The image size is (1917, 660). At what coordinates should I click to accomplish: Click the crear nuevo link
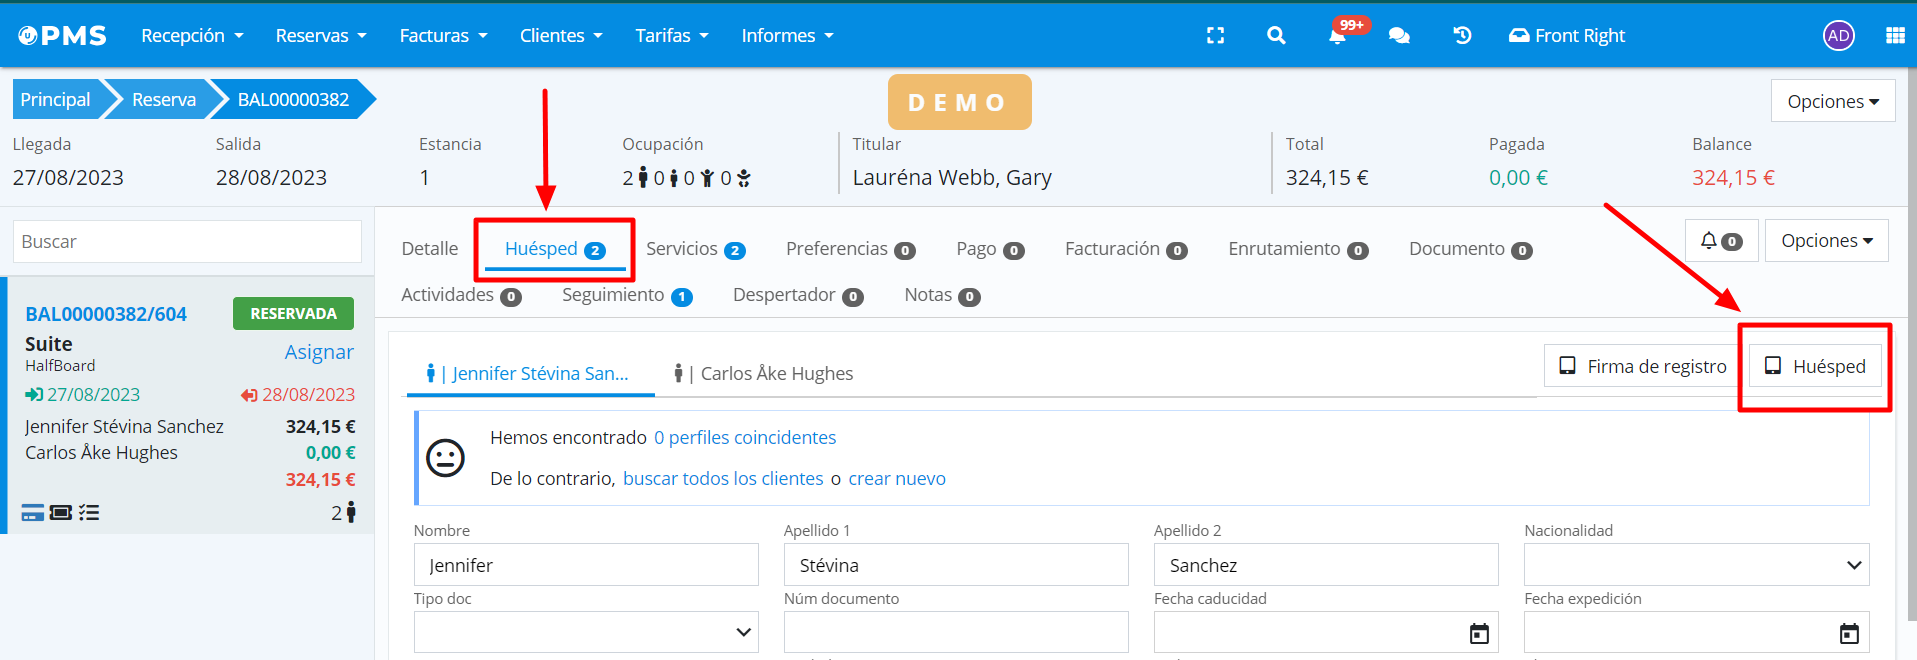[897, 479]
